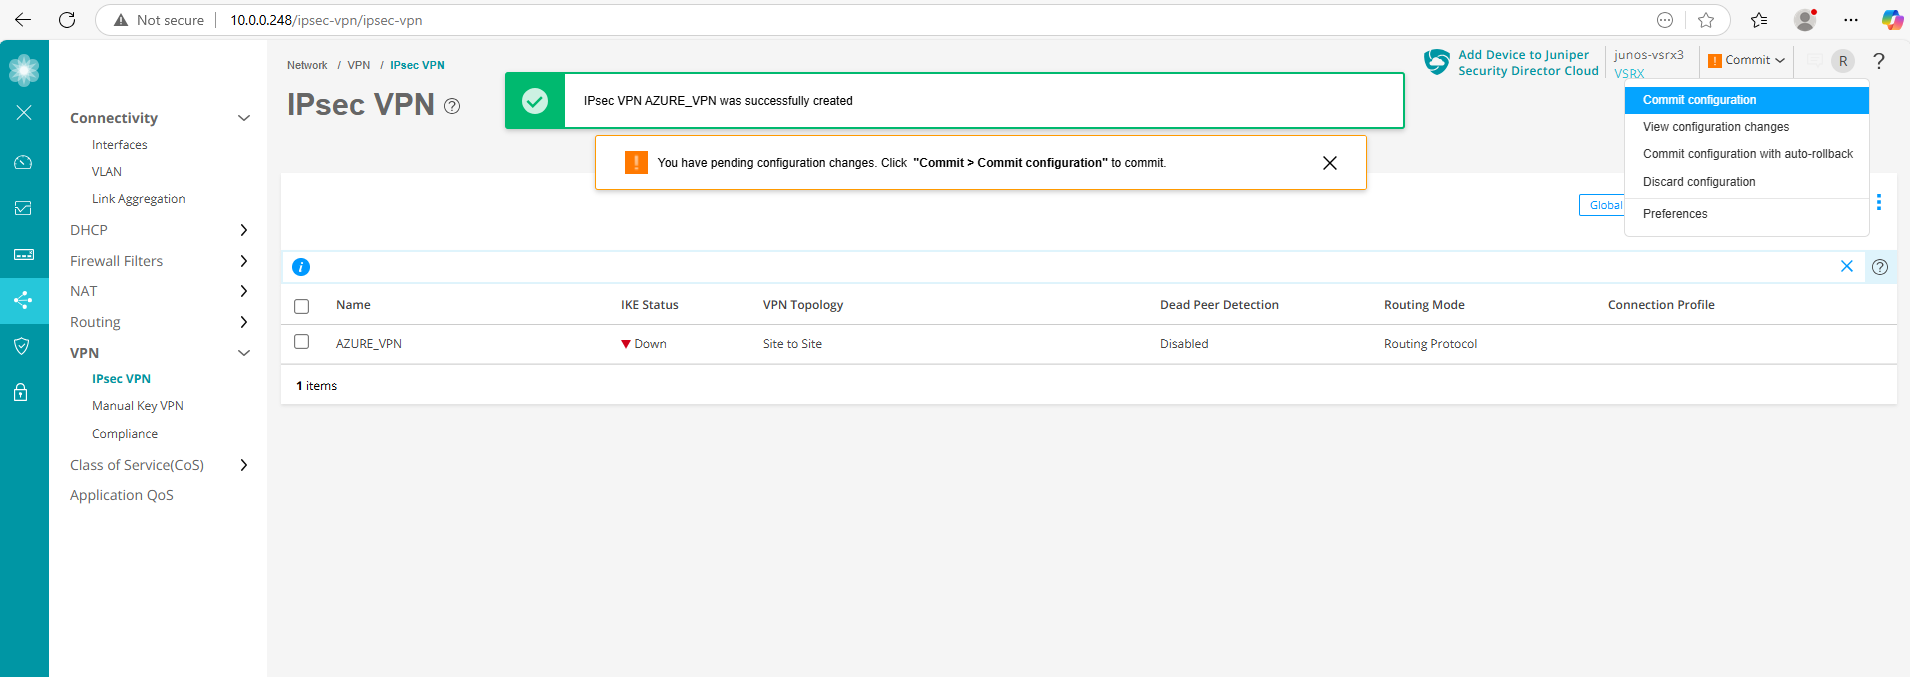This screenshot has width=1910, height=677.
Task: Open the three-dot more options menu
Action: 1879,202
